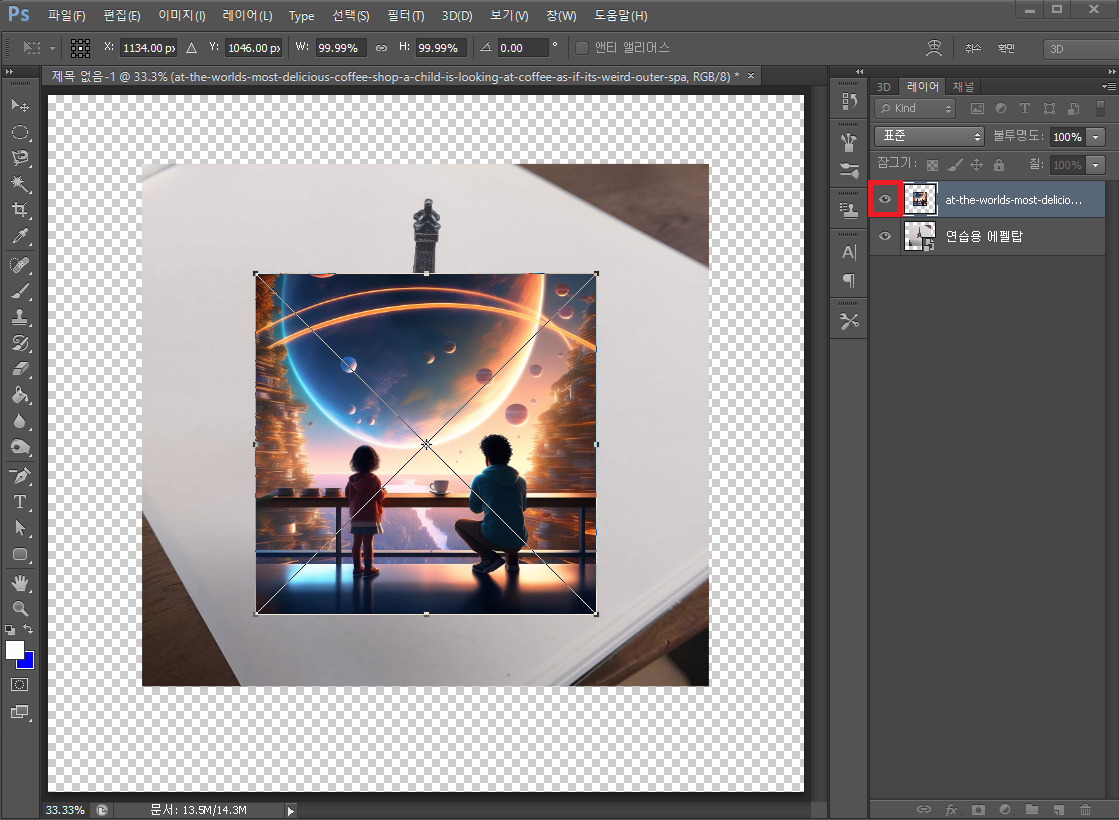
Task: Open the 파일(F) menu
Action: [x=66, y=15]
